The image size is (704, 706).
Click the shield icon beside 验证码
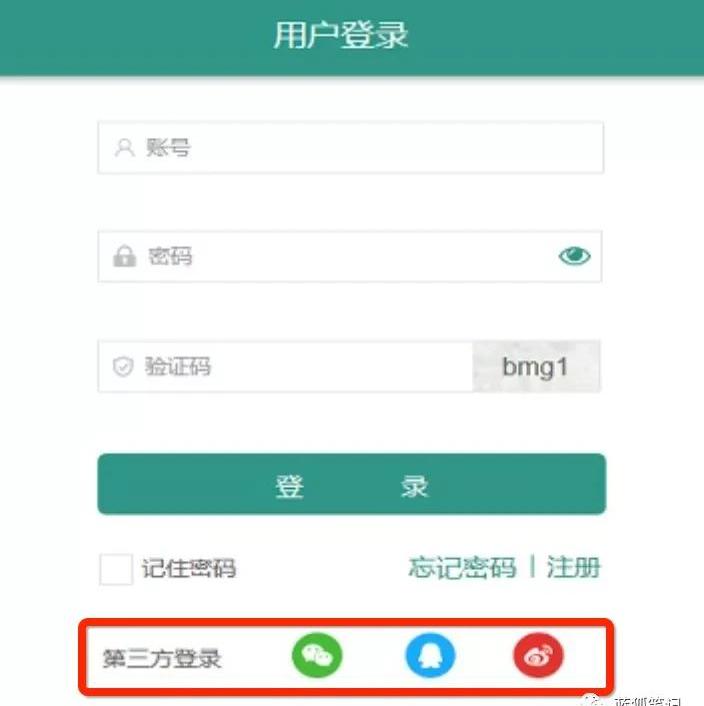click(x=123, y=366)
